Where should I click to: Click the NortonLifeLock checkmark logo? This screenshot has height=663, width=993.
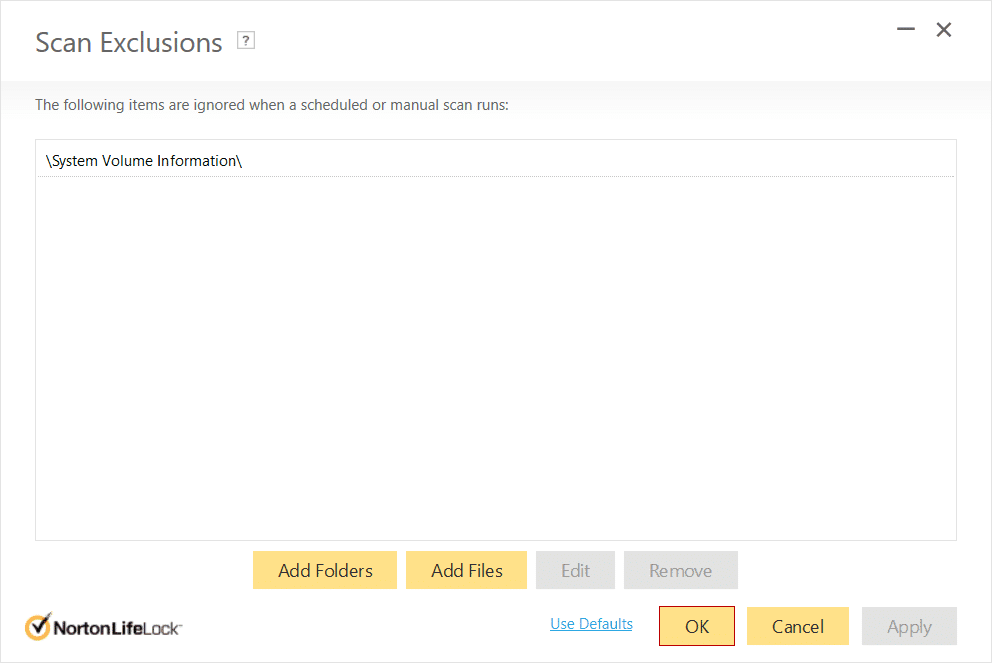38,627
